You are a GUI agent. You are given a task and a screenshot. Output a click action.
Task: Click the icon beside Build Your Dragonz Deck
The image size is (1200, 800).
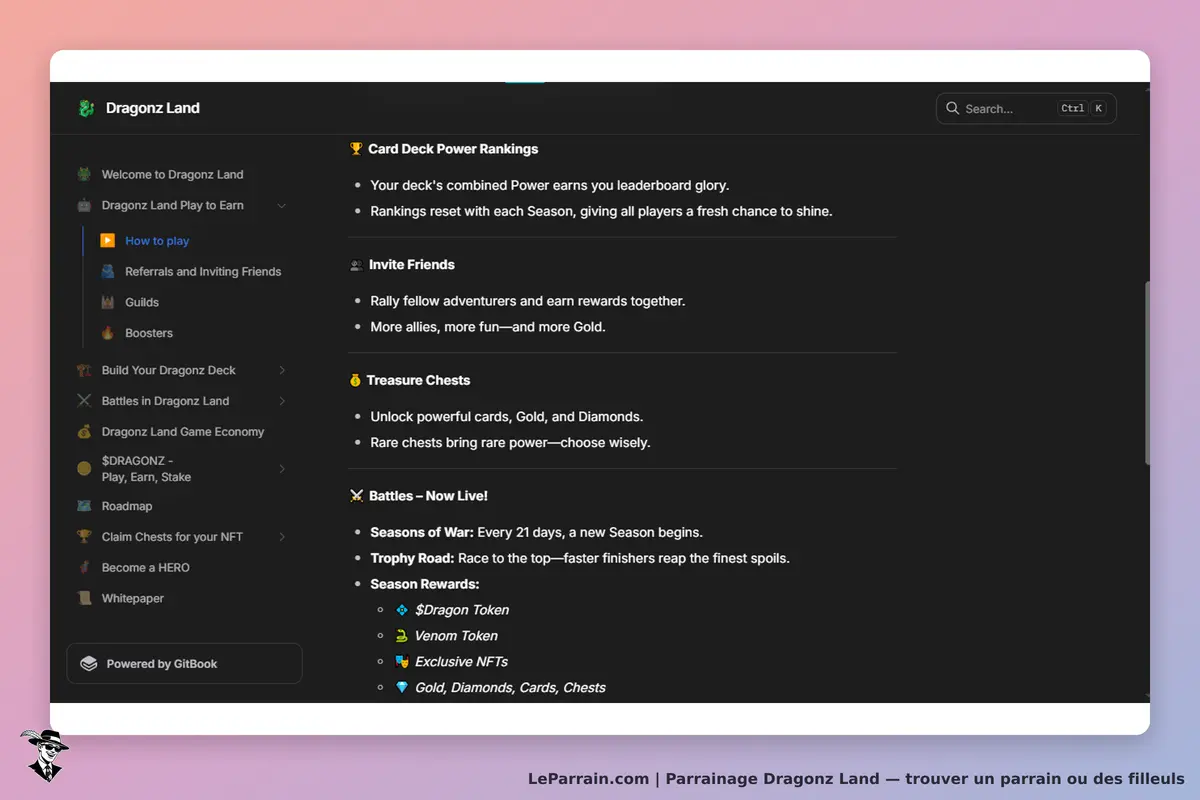tap(84, 370)
